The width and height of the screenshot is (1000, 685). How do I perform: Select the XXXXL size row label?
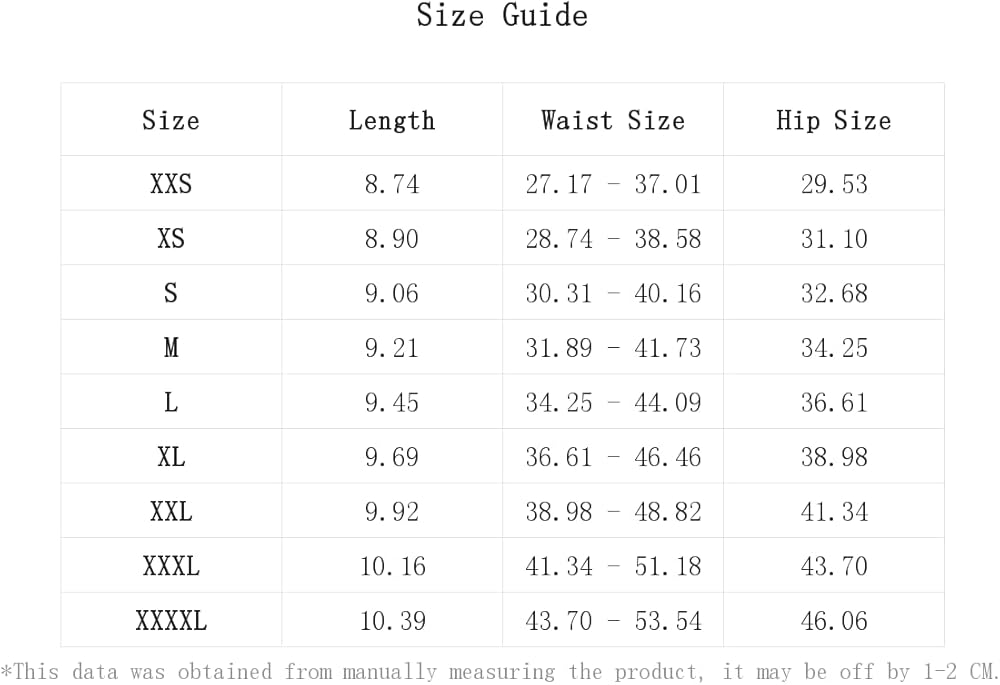click(171, 621)
